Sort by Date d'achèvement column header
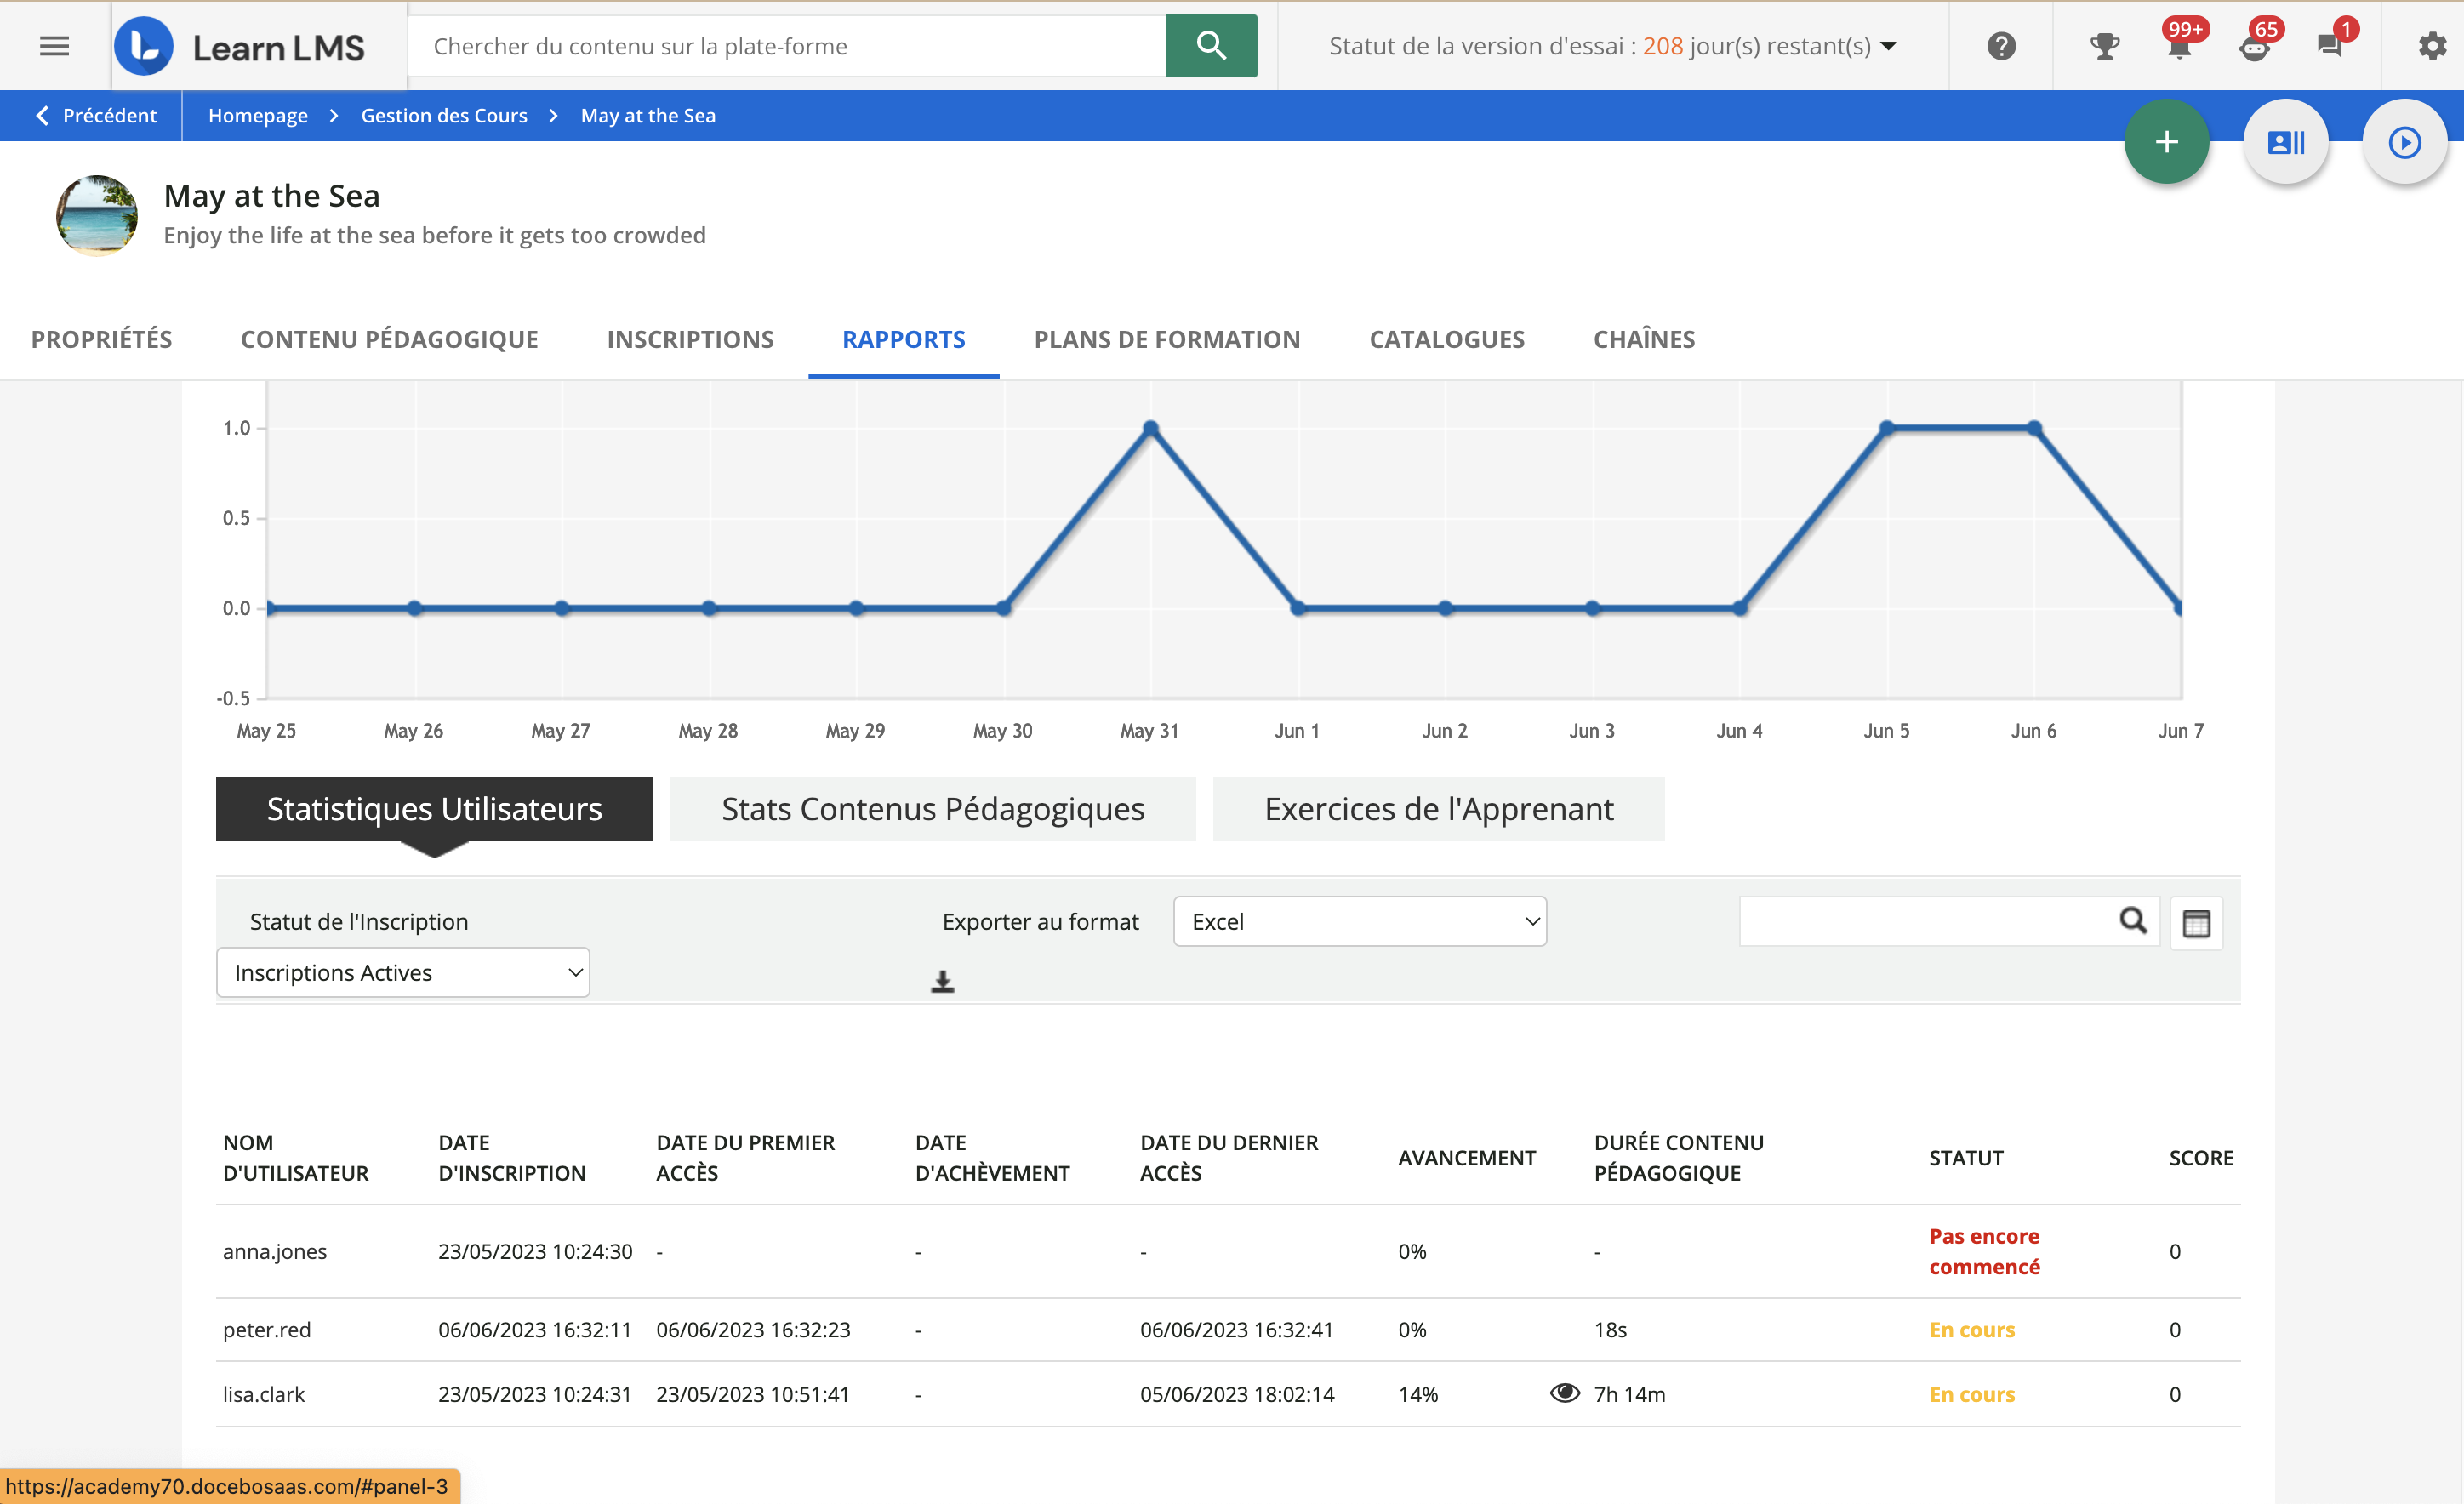This screenshot has height=1504, width=2464. (992, 1157)
